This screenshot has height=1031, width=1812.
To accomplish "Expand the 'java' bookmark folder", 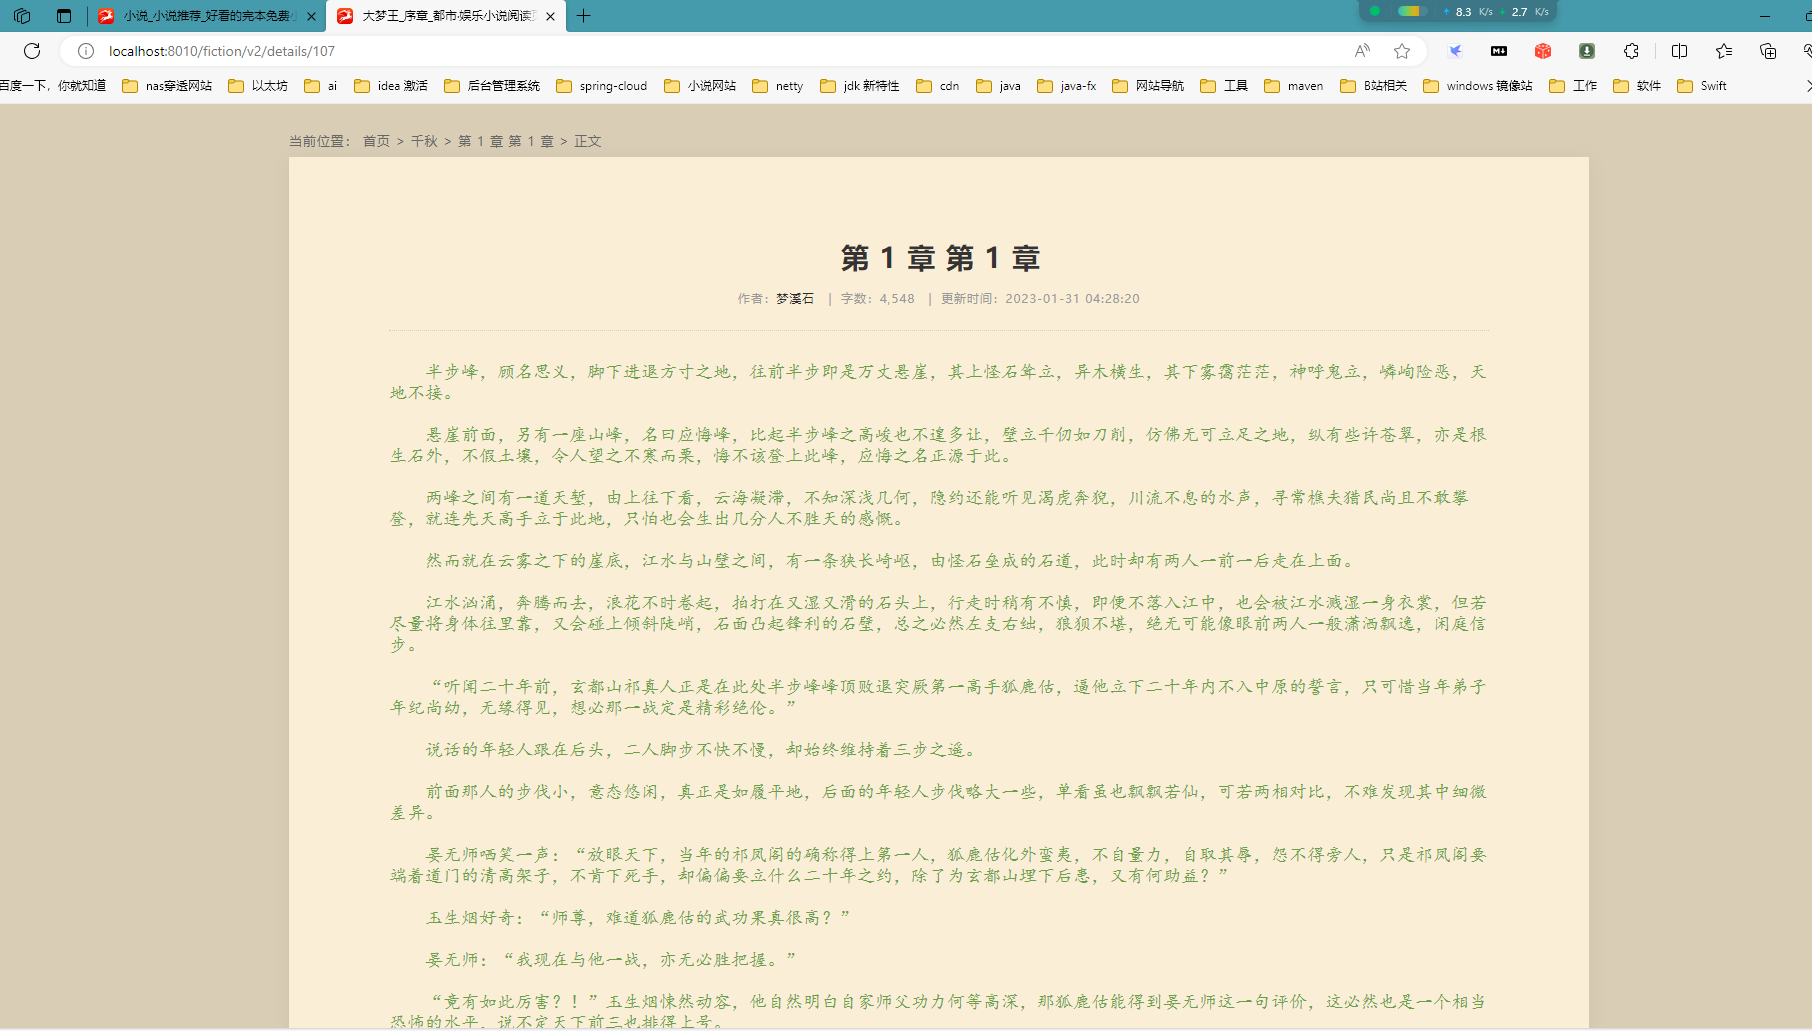I will [999, 86].
